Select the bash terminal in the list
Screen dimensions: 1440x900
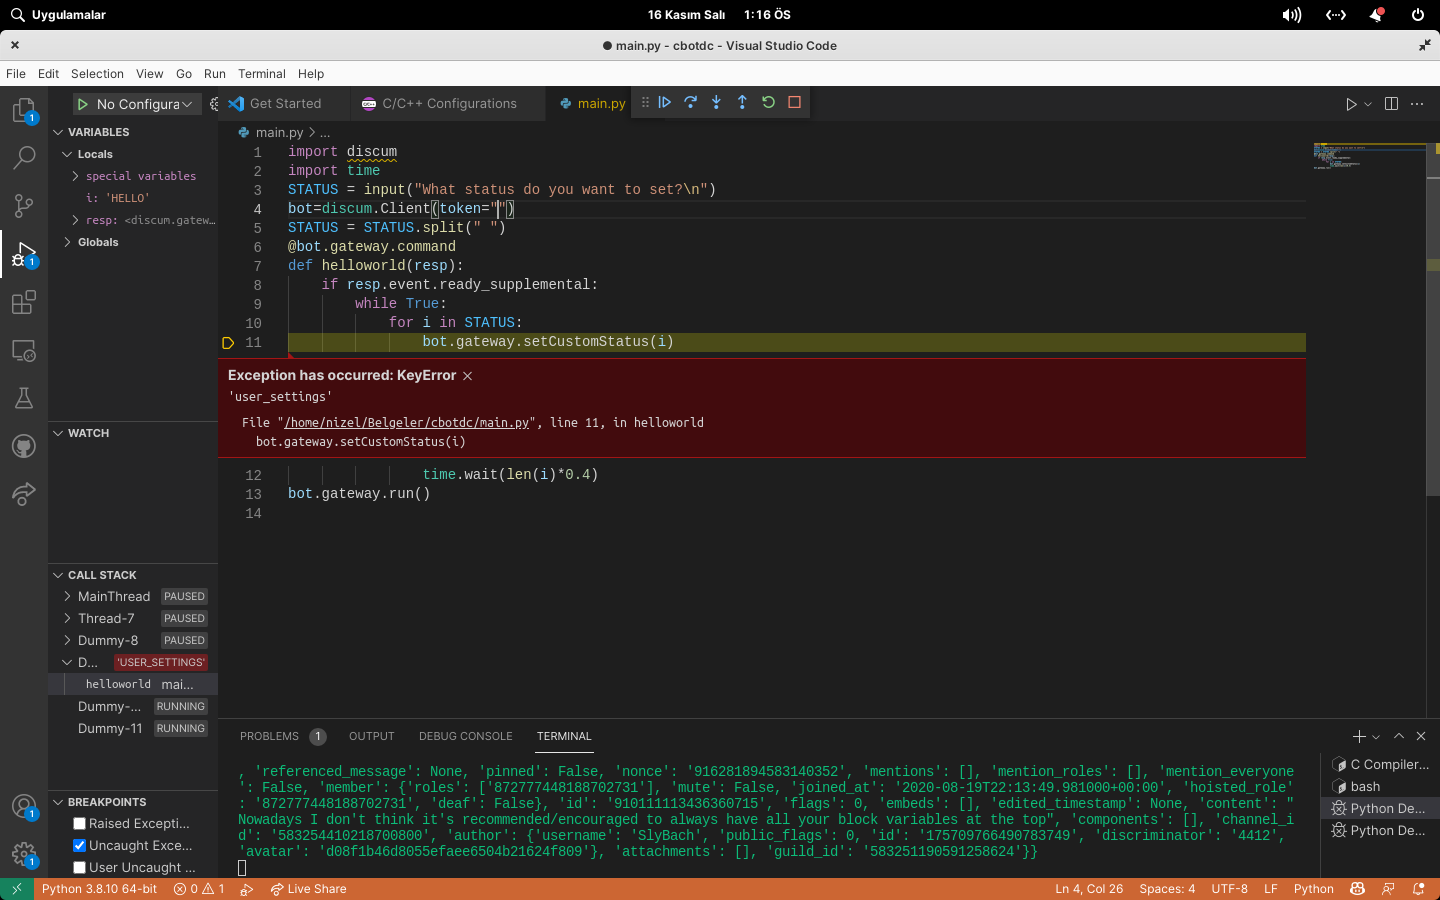pyautogui.click(x=1382, y=786)
